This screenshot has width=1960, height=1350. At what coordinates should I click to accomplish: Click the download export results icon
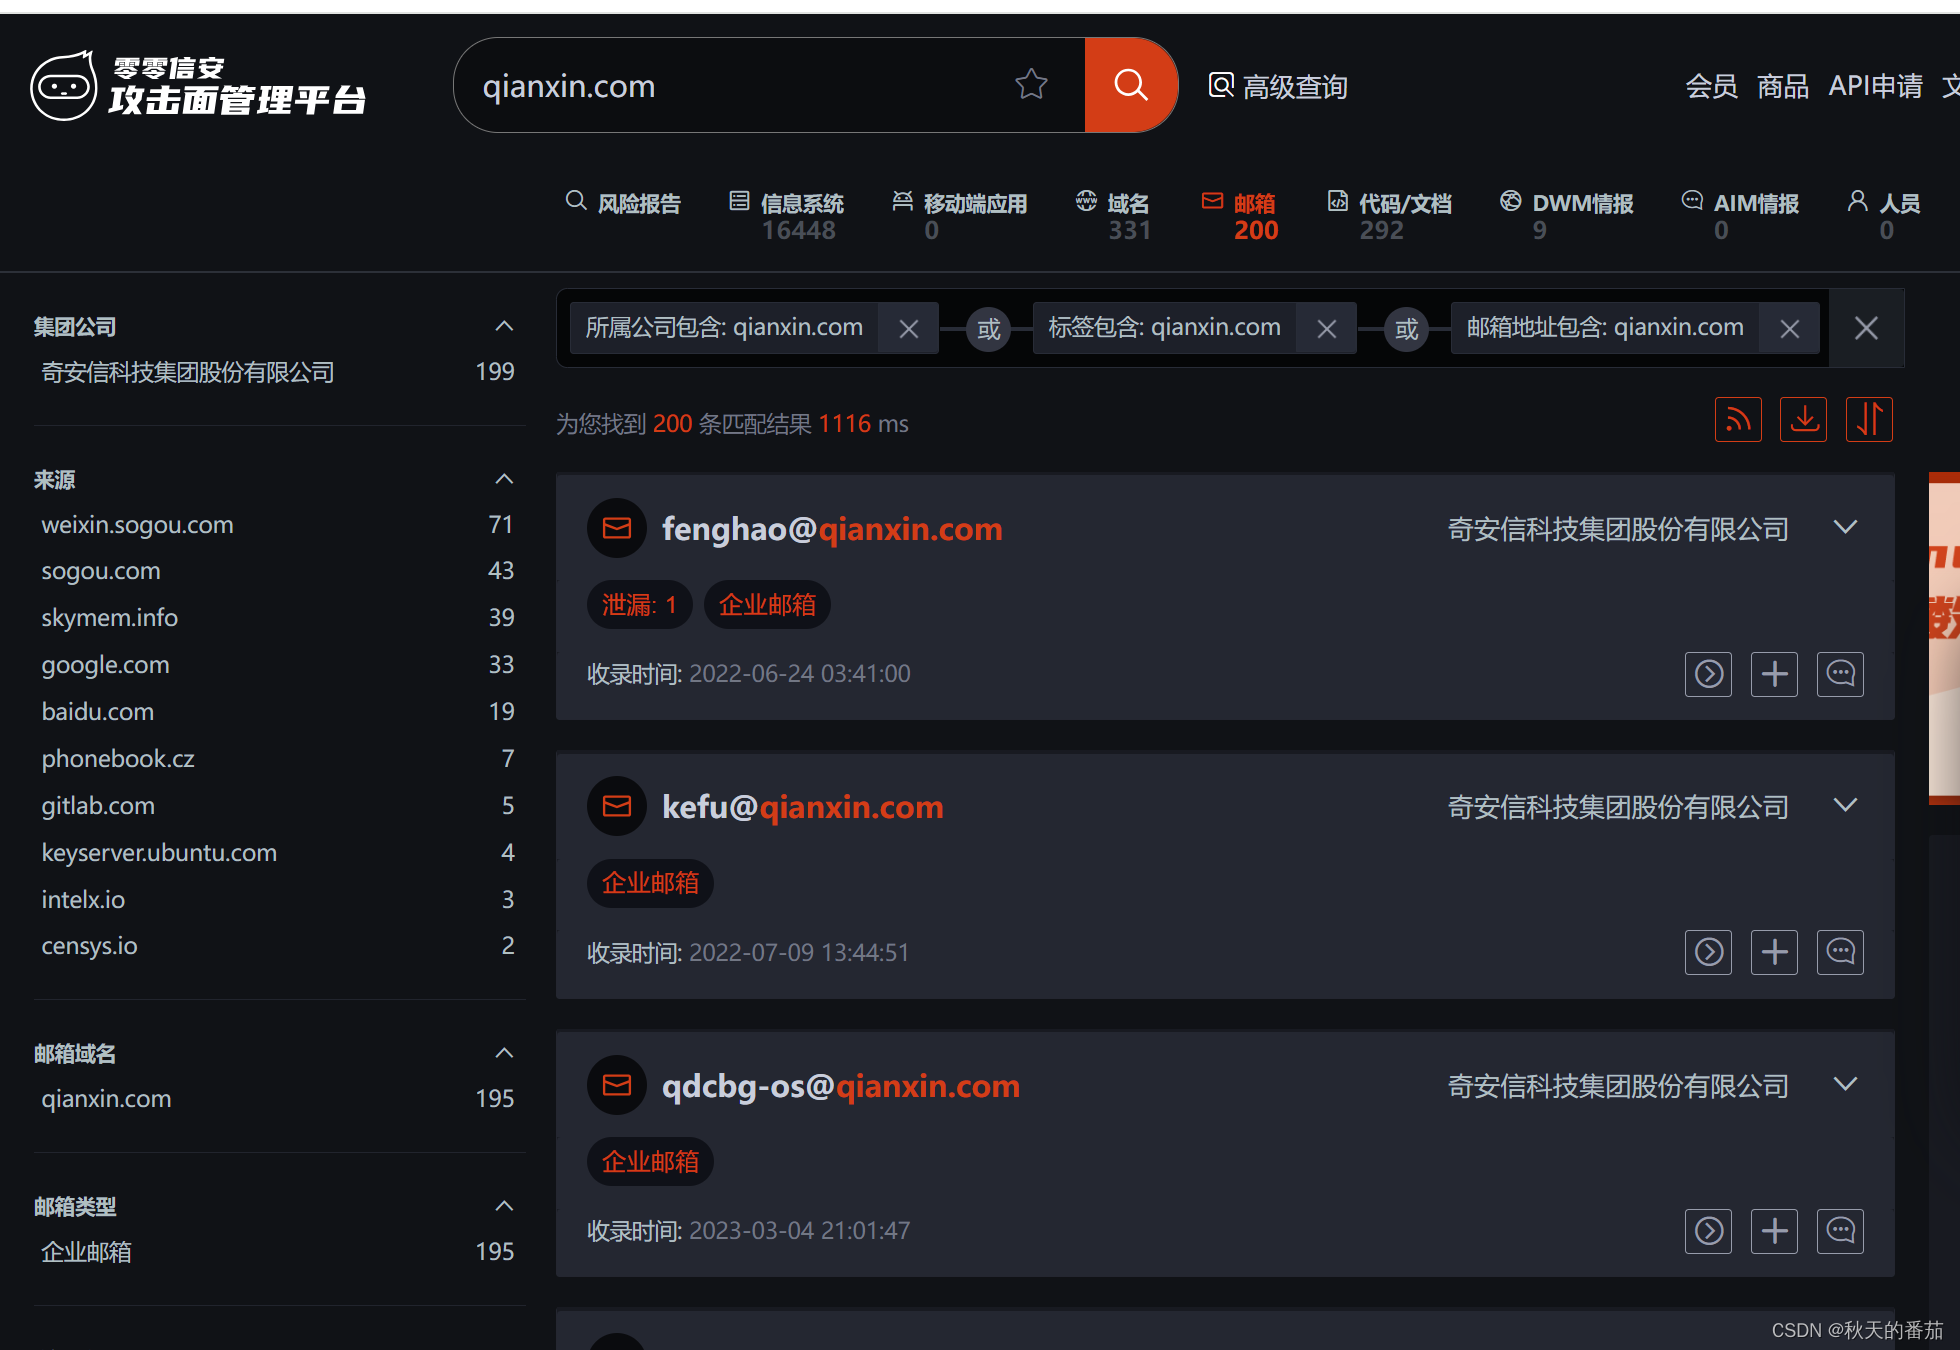1803,419
